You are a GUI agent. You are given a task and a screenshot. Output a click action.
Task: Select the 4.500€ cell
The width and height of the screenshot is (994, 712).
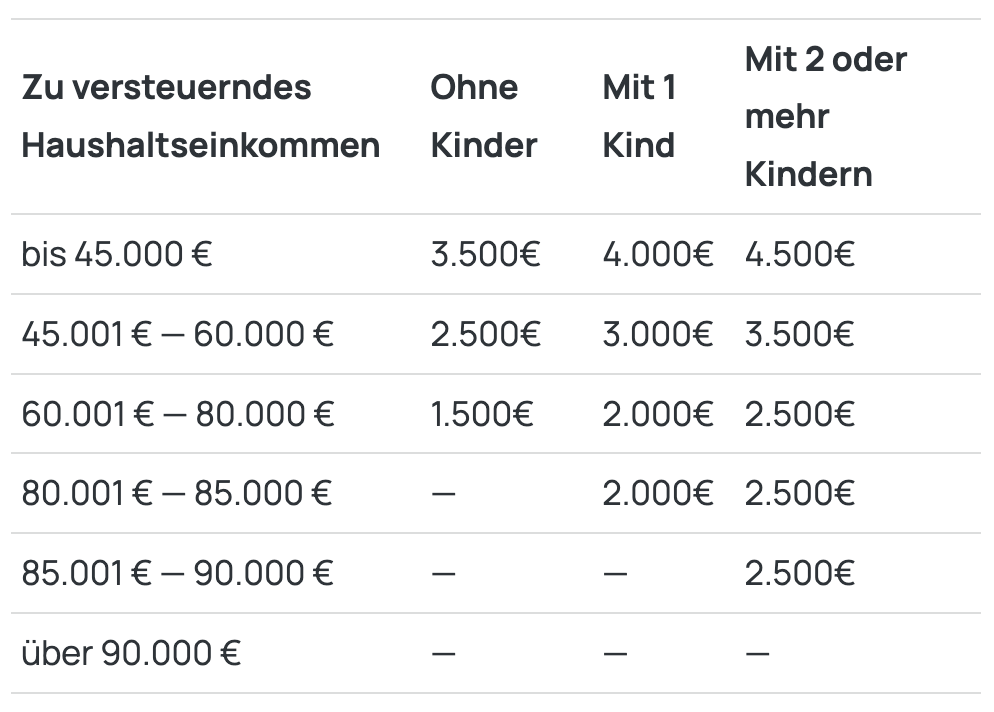tap(799, 254)
